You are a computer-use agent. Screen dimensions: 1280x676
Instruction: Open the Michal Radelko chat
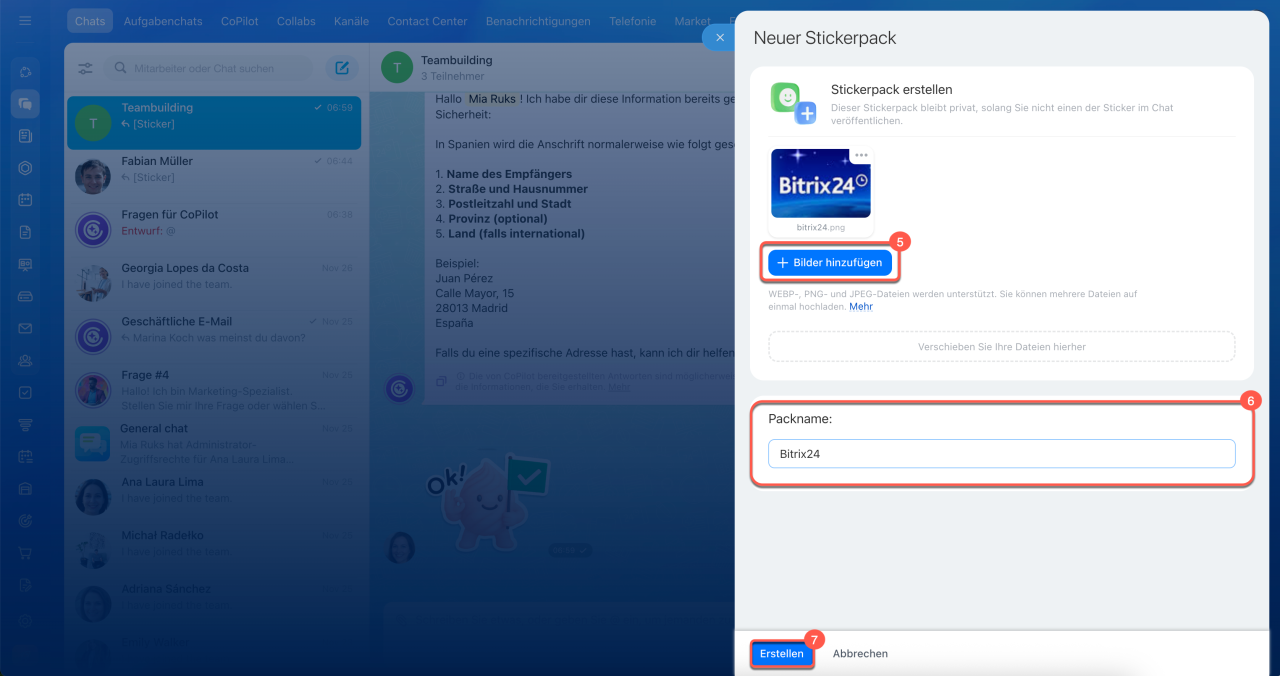pyautogui.click(x=214, y=551)
